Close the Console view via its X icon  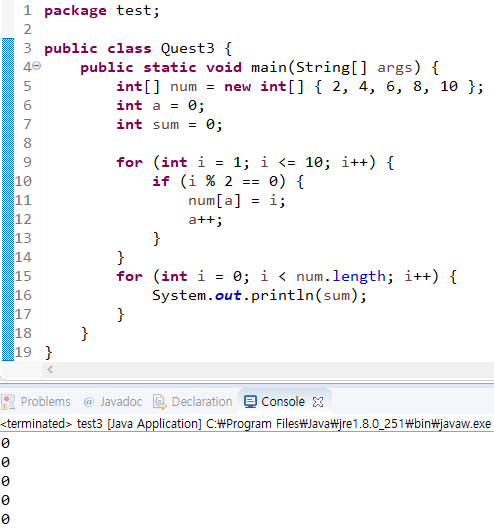pos(318,402)
